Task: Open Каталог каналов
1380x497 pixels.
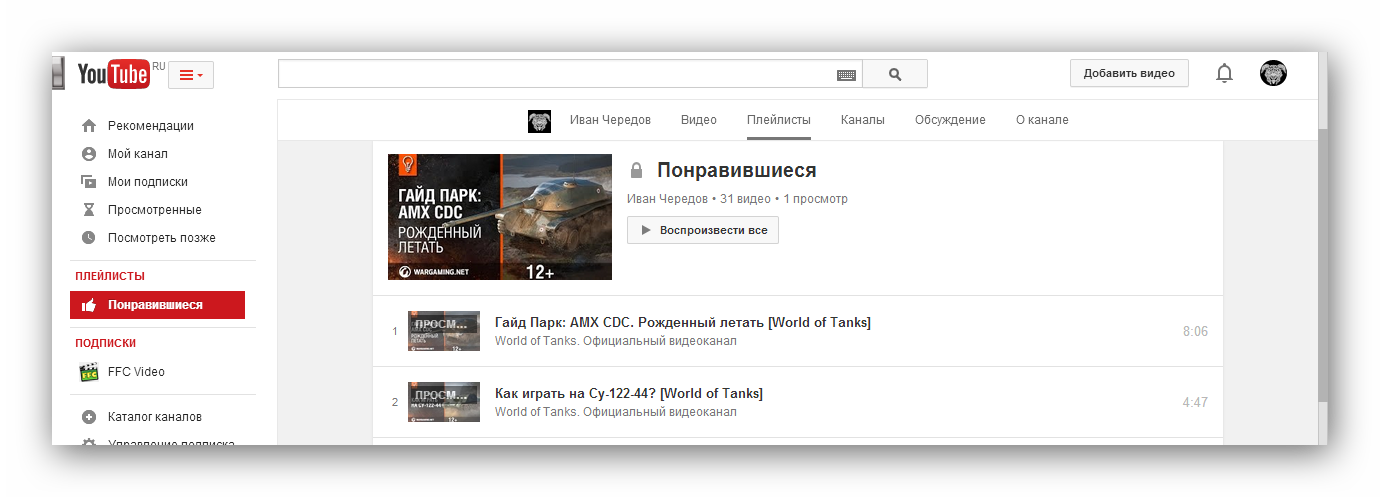Action: point(155,417)
